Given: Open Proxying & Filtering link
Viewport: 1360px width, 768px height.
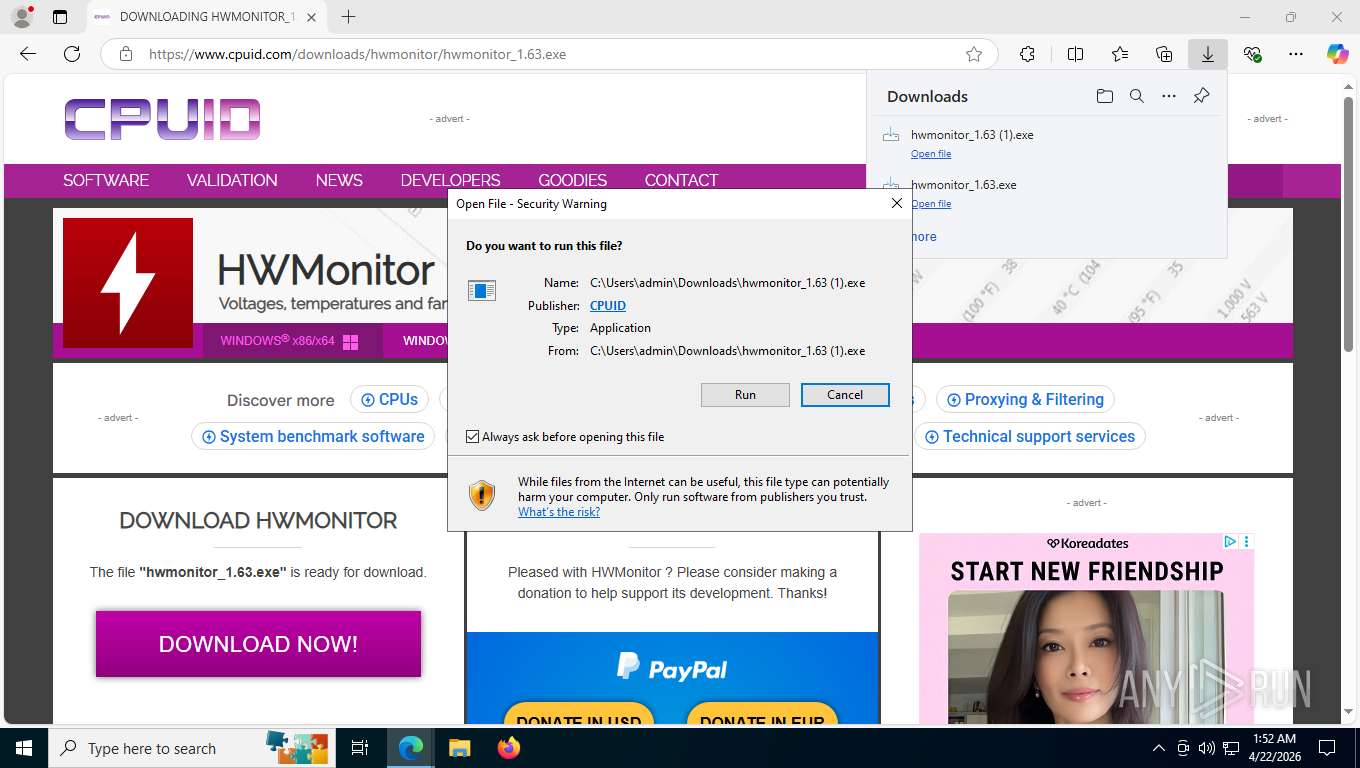Looking at the screenshot, I should (x=1025, y=399).
